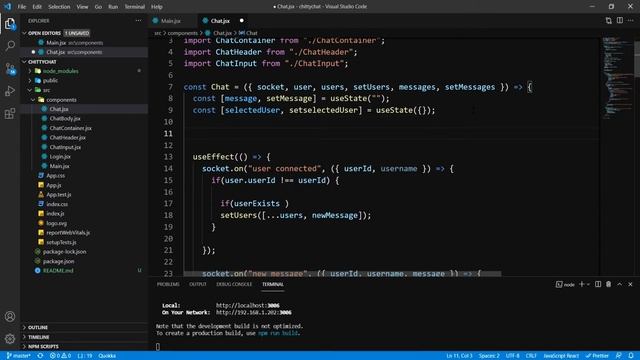Click line number 13 in gutter
Screen dimensions: 640x360
coord(168,157)
